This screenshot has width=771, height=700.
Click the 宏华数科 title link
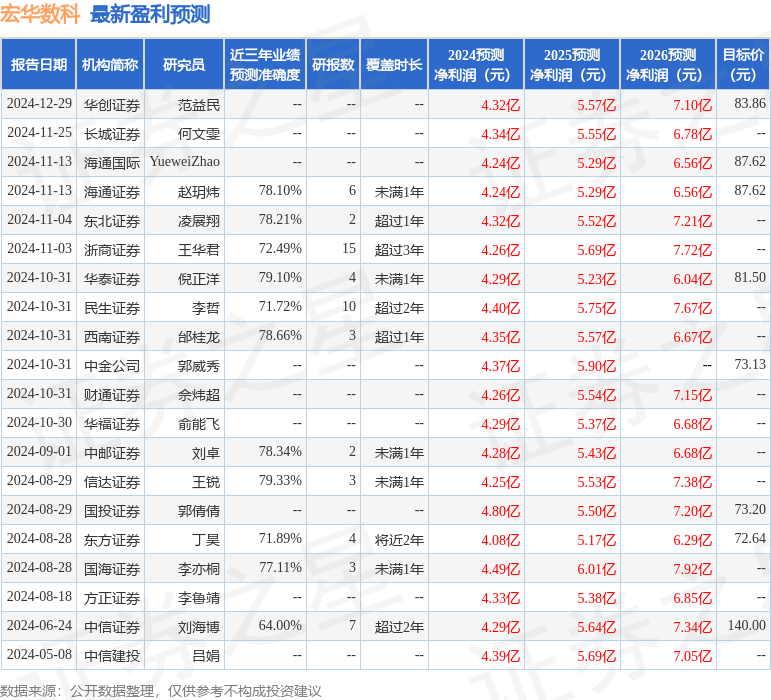(40, 14)
